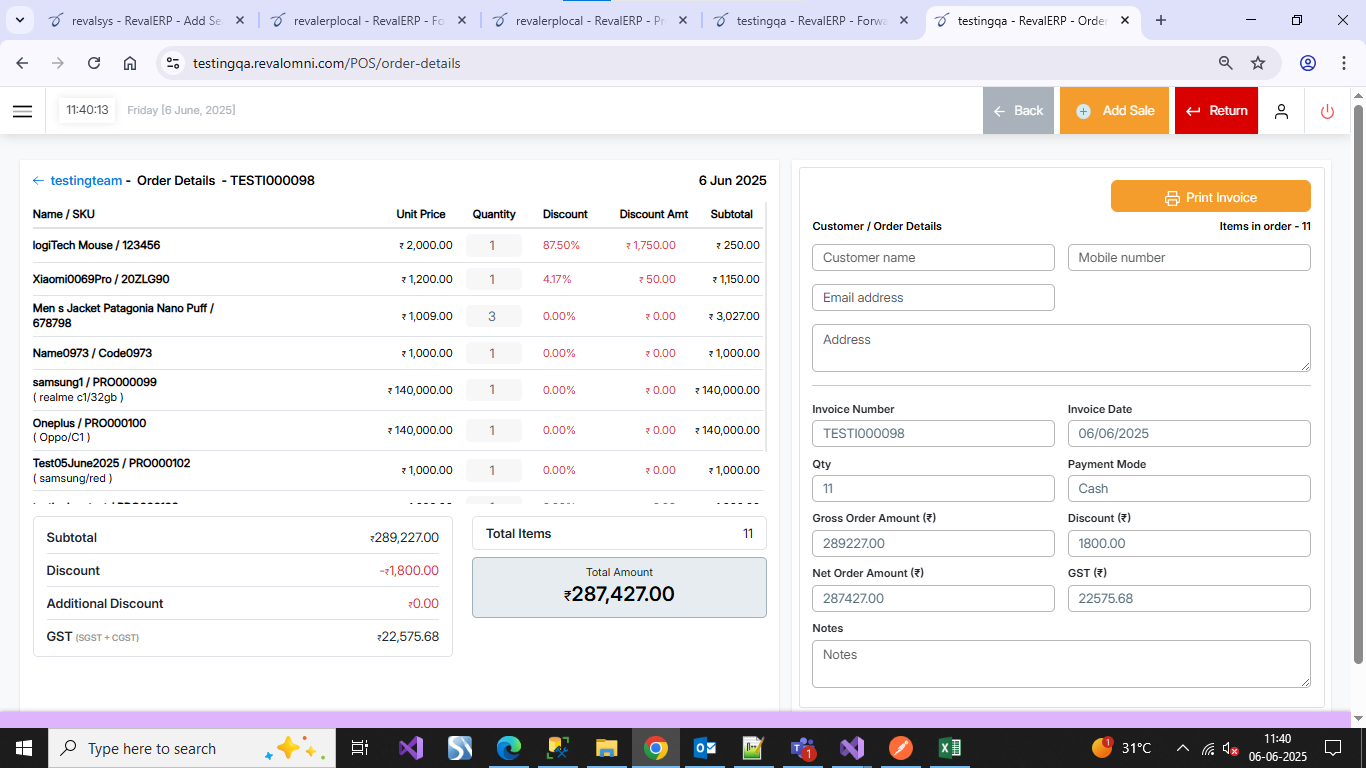Switch to testingqa Forward tab

coord(812,20)
